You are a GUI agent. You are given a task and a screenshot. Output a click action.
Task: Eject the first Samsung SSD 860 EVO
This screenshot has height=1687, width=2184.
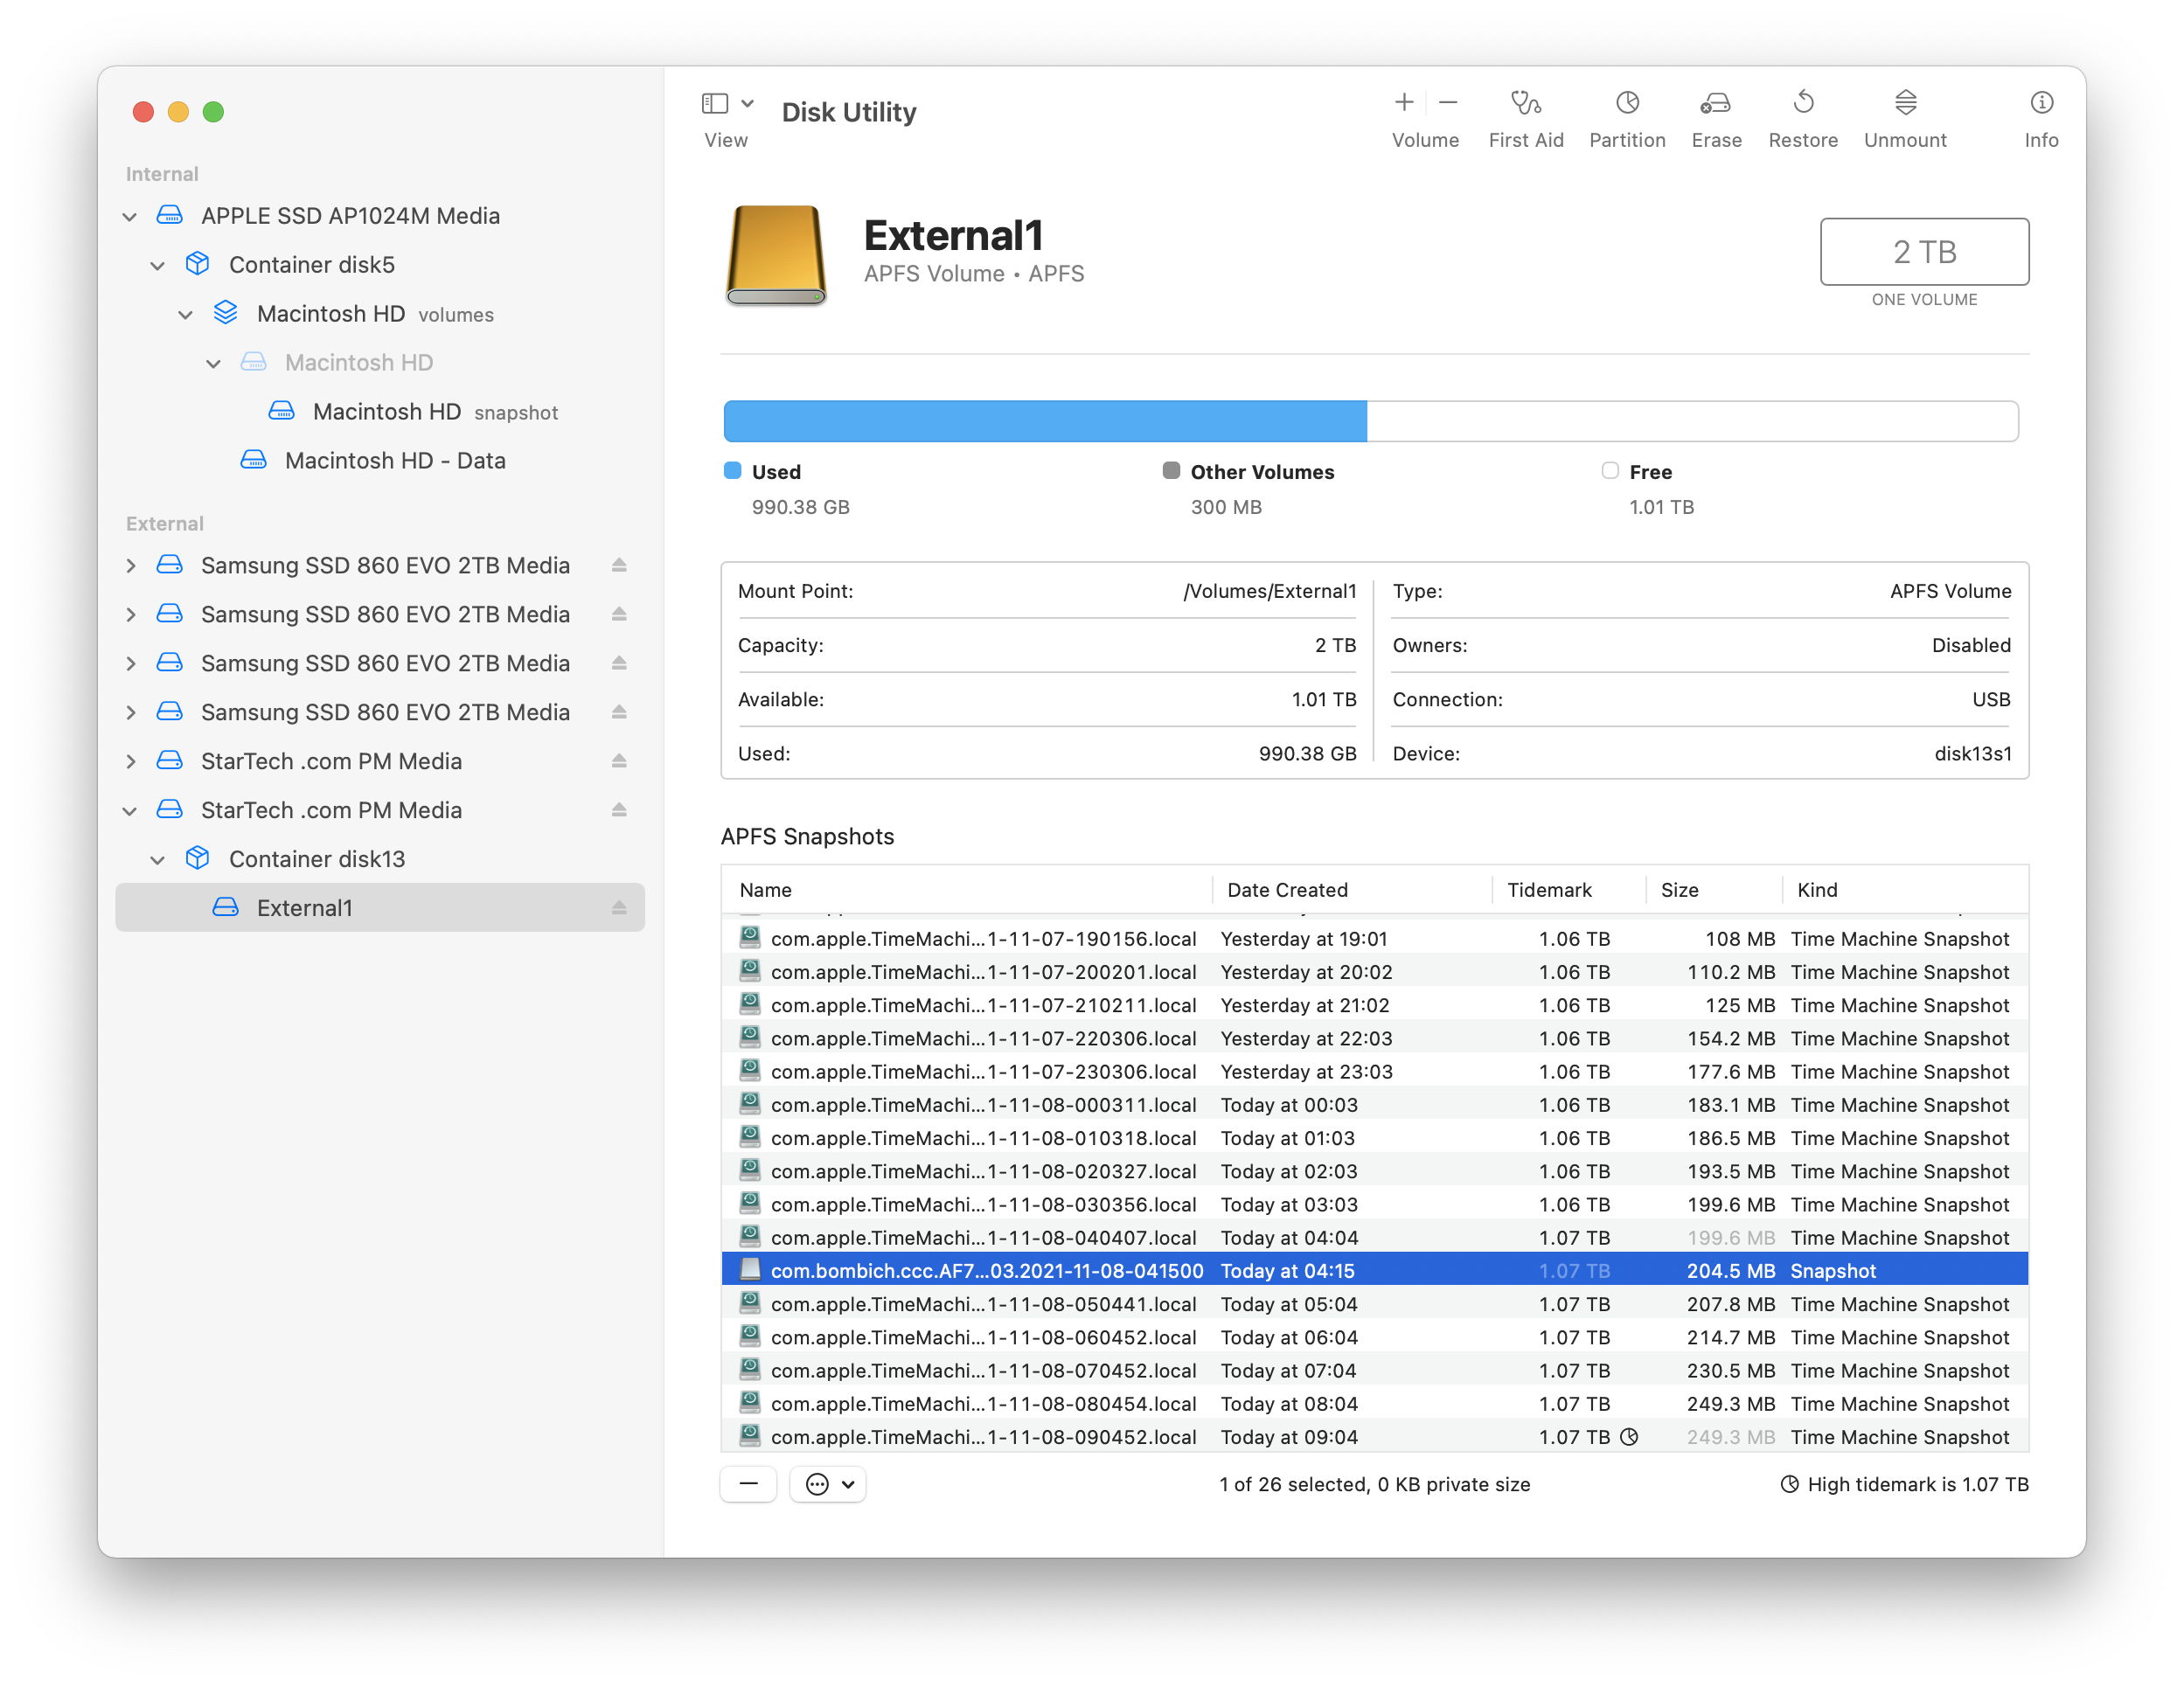[x=620, y=565]
